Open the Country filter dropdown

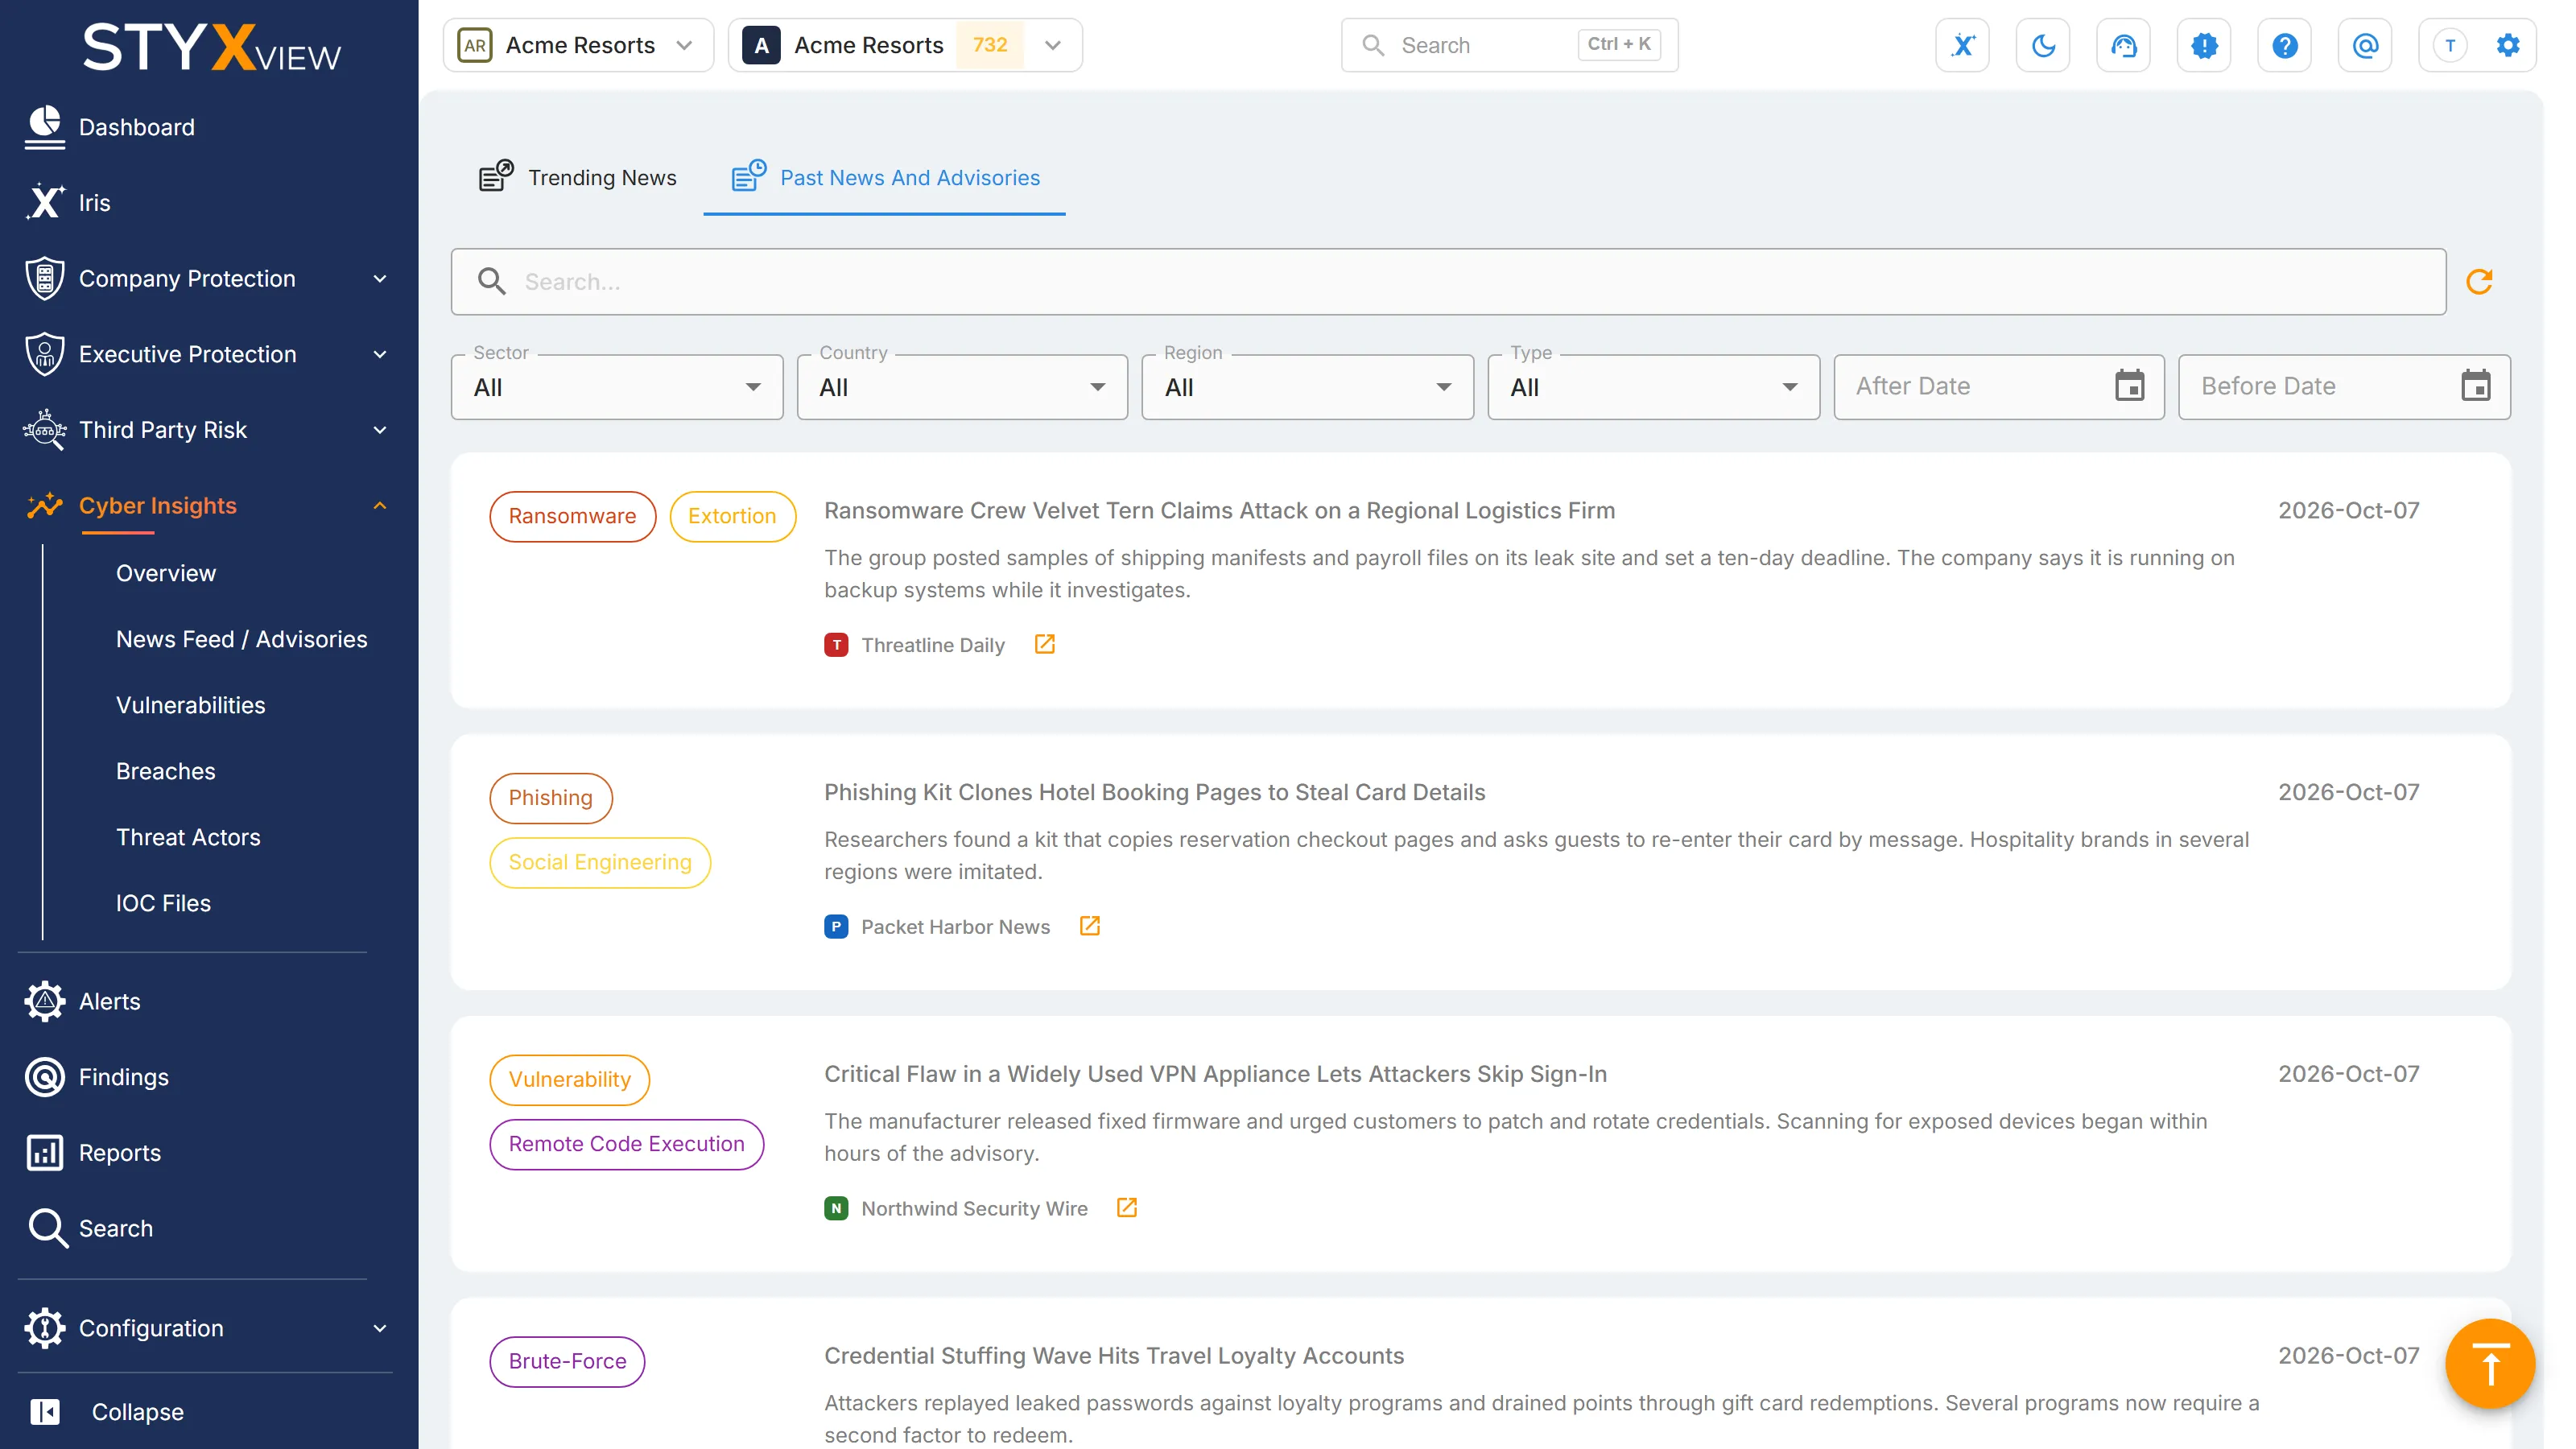pos(962,387)
